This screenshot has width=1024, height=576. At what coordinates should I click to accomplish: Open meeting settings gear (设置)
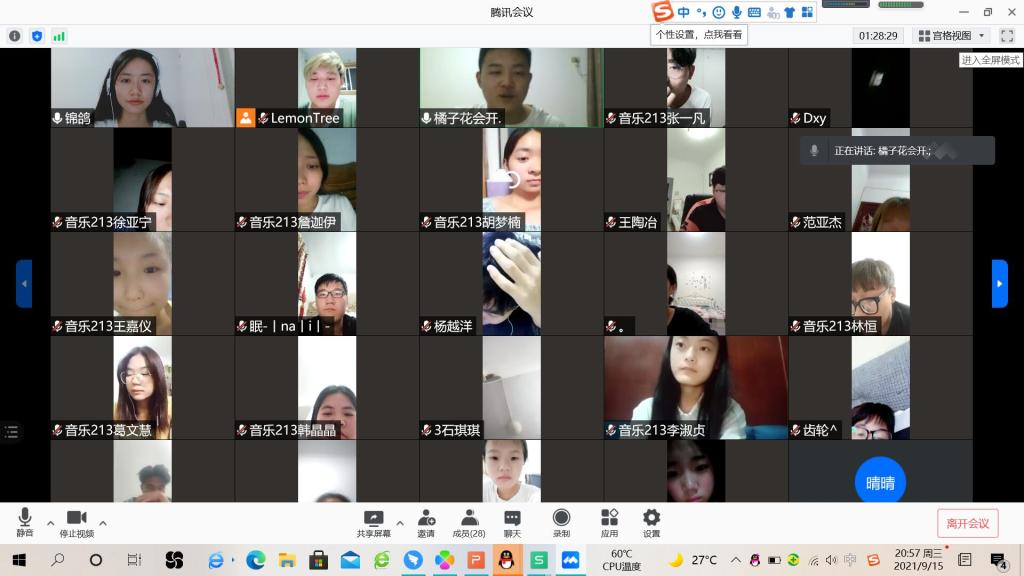[651, 519]
